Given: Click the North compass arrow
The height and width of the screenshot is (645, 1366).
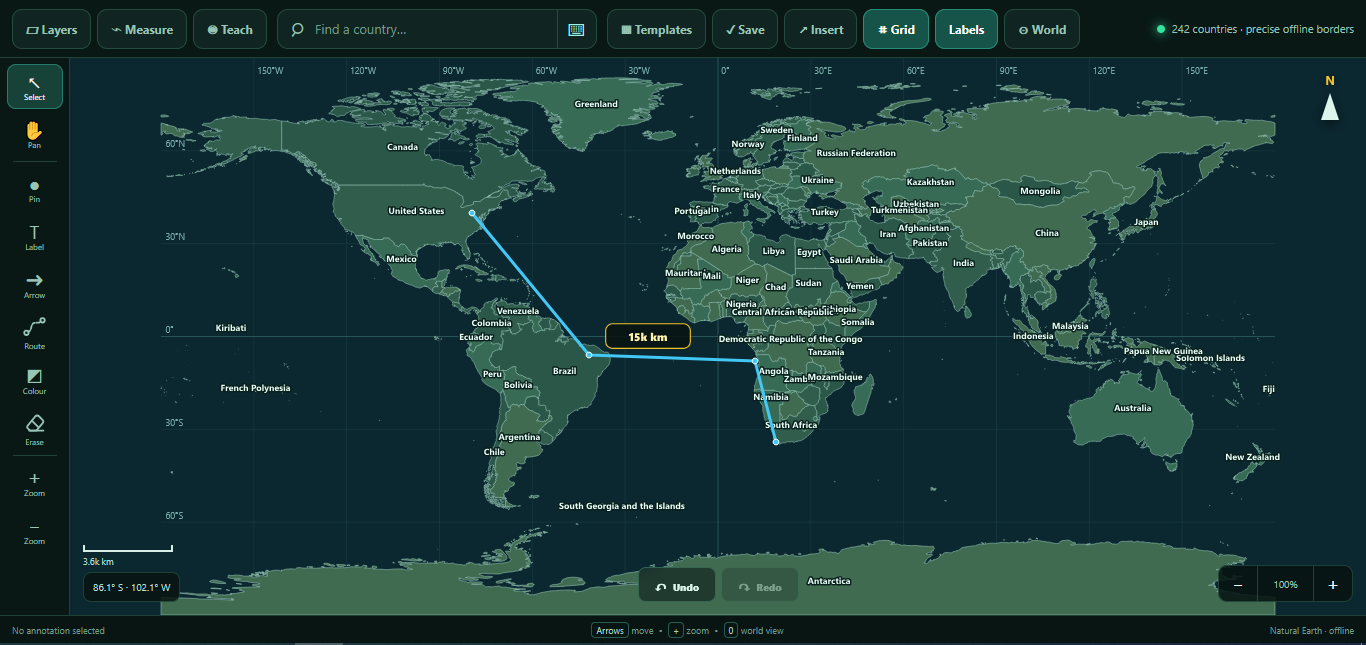Looking at the screenshot, I should point(1330,107).
